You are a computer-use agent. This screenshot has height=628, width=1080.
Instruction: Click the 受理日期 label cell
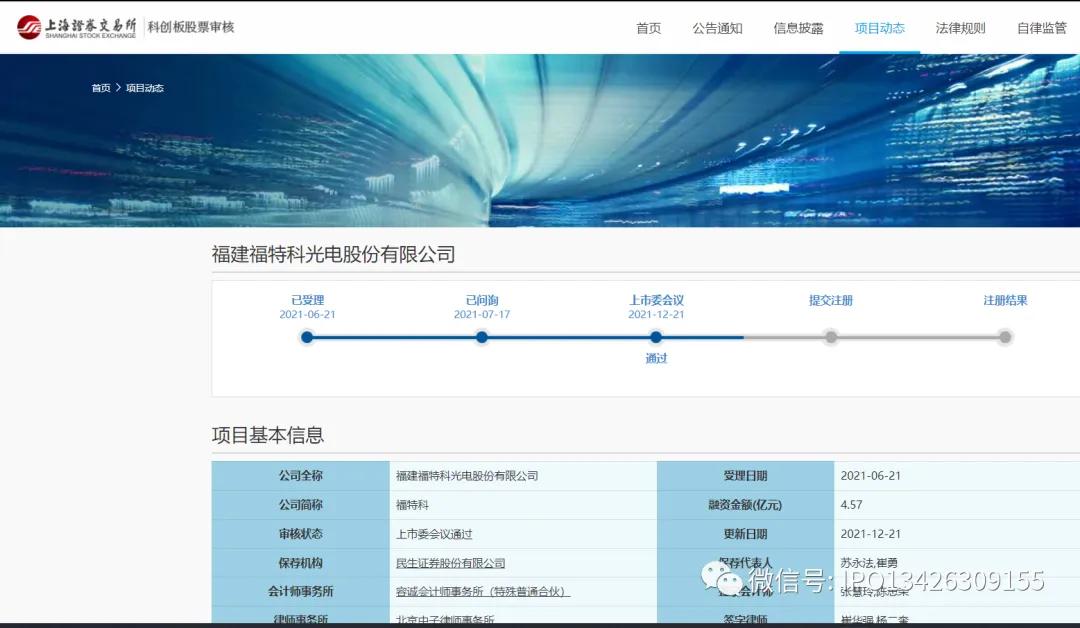click(745, 476)
